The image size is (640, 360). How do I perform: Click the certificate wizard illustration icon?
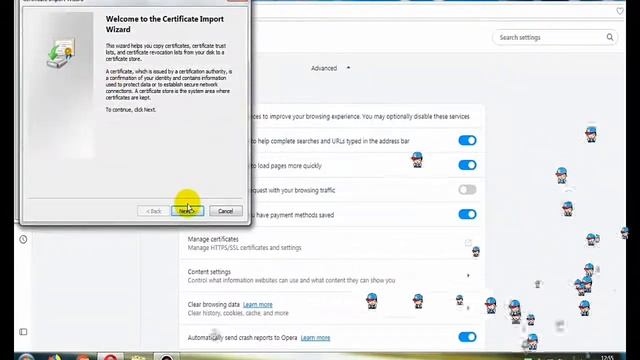[60, 53]
